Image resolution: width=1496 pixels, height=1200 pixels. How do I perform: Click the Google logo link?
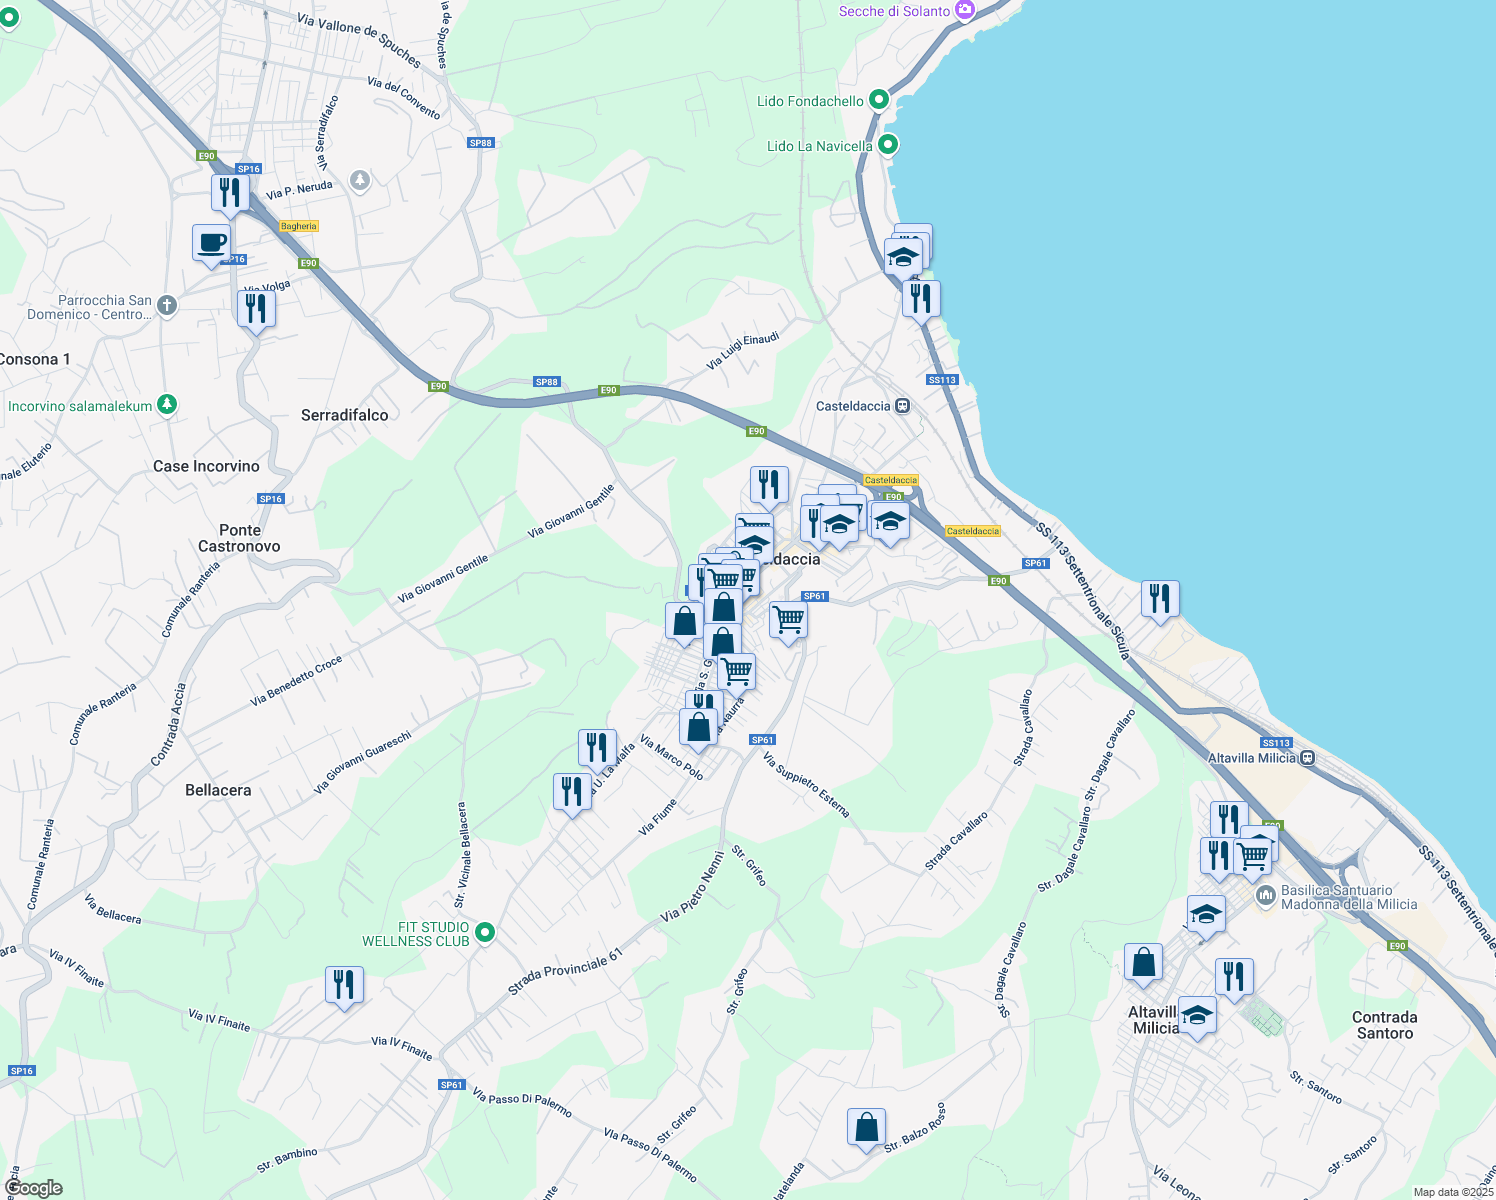[x=33, y=1188]
